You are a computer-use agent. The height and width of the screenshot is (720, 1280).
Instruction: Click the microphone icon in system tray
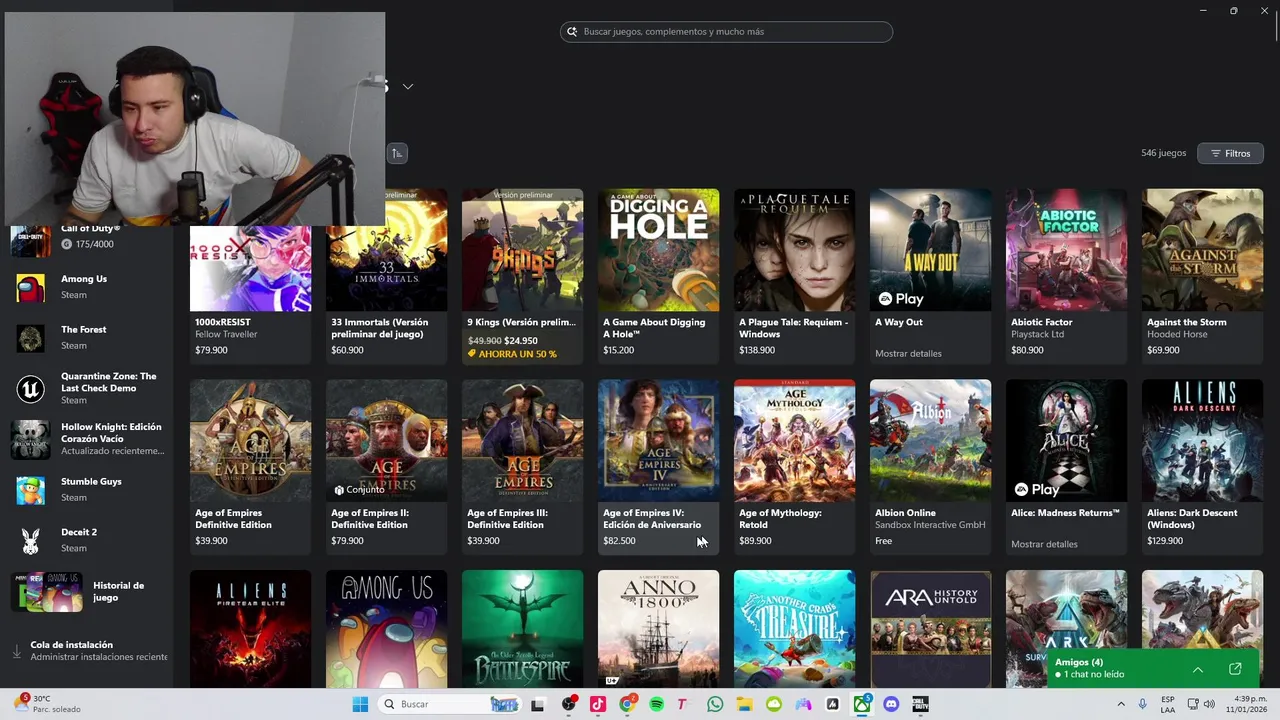(1142, 704)
